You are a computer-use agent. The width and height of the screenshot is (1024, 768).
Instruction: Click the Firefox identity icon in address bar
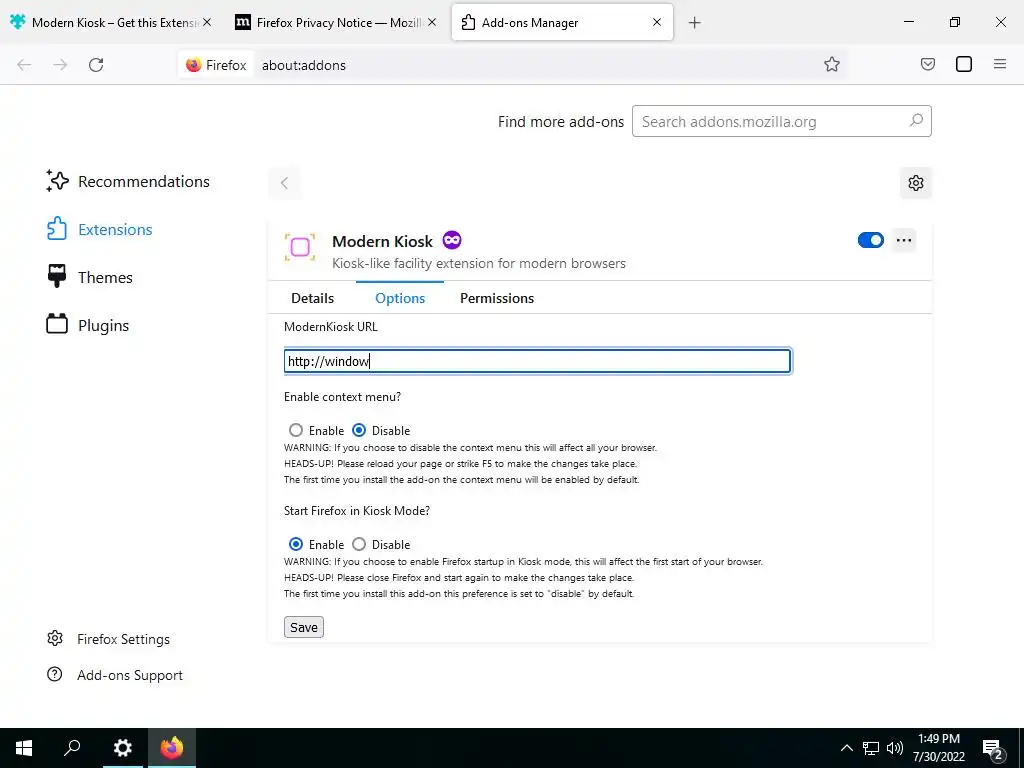[x=216, y=65]
